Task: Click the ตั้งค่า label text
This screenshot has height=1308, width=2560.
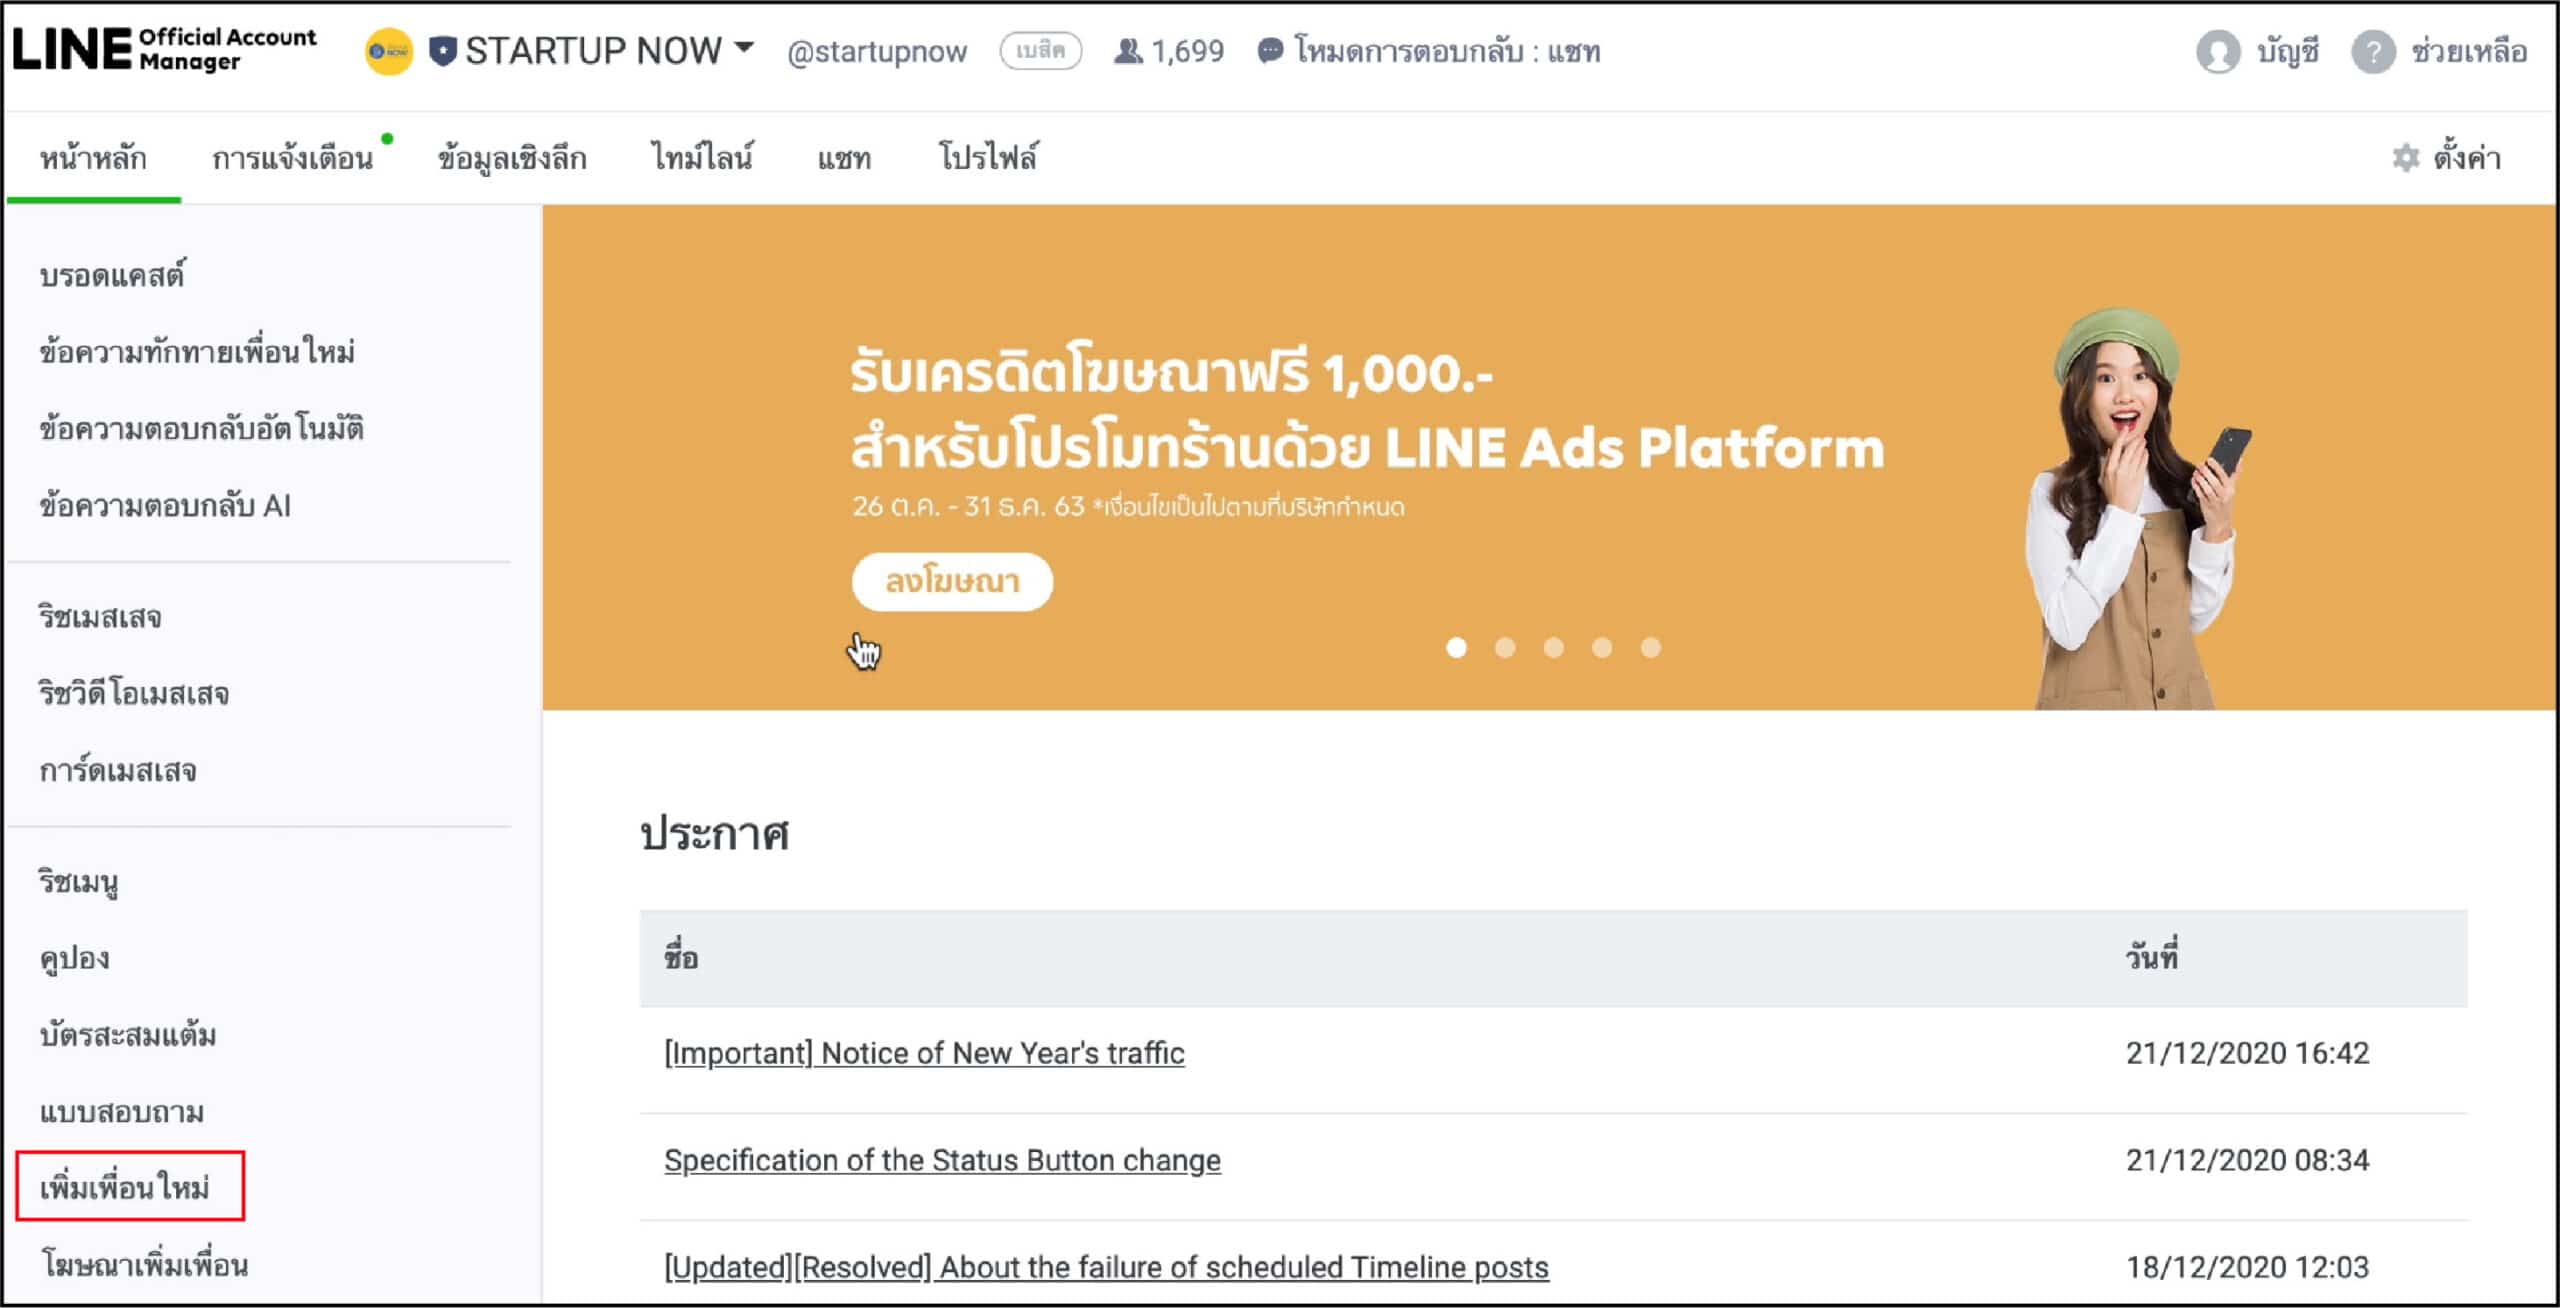Action: pos(2467,157)
